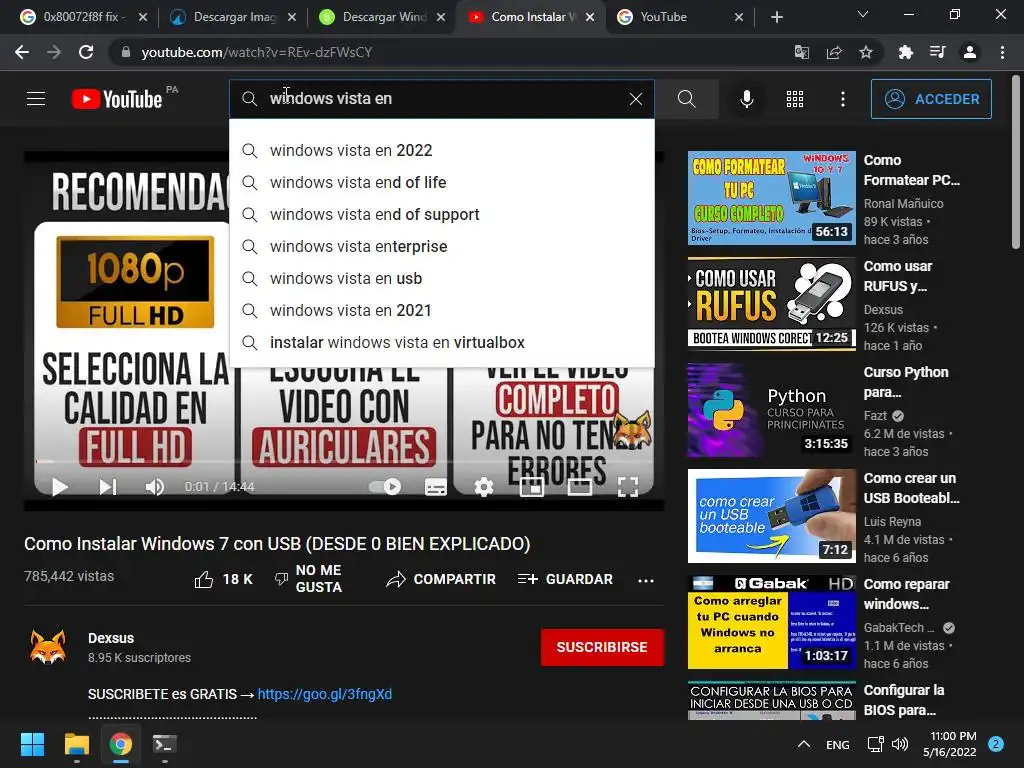Open Chrome three-dot menu
This screenshot has width=1024, height=768.
pos(1002,52)
